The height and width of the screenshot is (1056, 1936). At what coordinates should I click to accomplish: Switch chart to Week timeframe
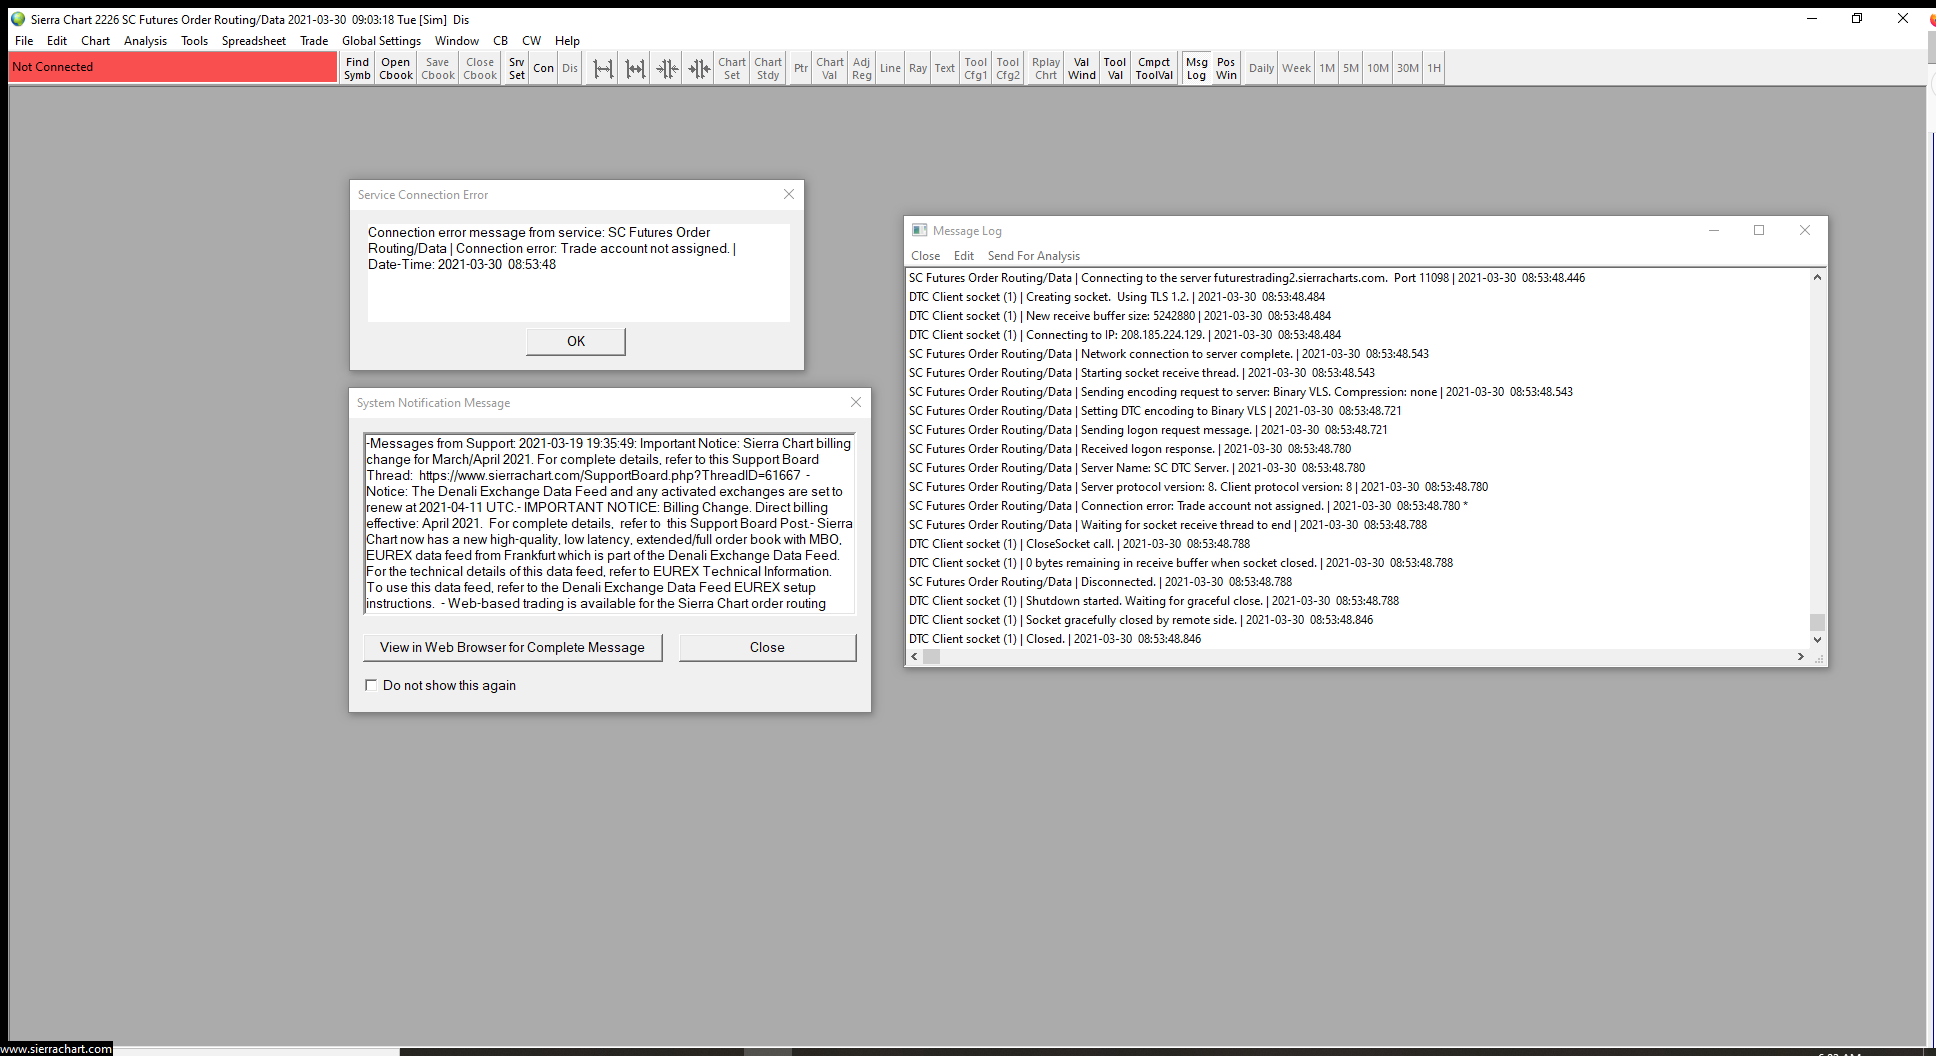[1297, 68]
